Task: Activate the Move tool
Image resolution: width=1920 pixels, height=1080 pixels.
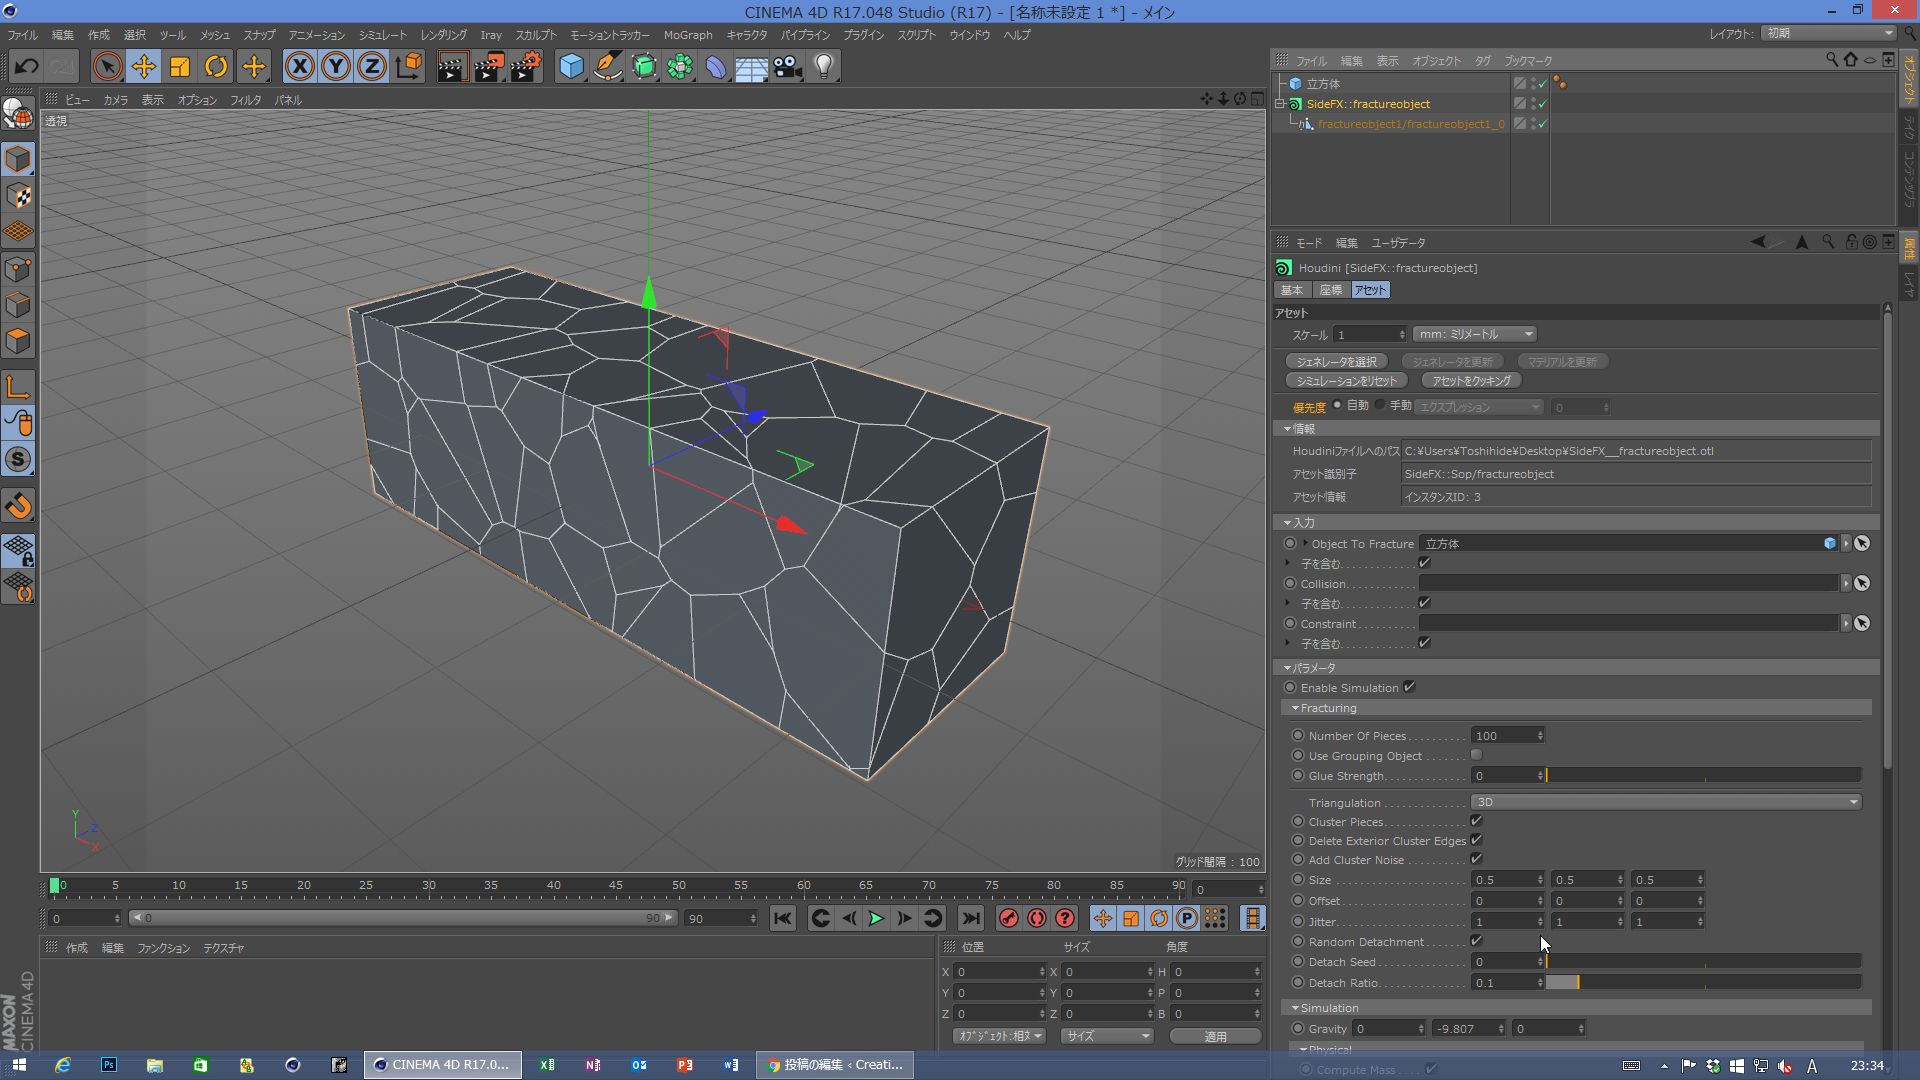Action: (x=143, y=67)
